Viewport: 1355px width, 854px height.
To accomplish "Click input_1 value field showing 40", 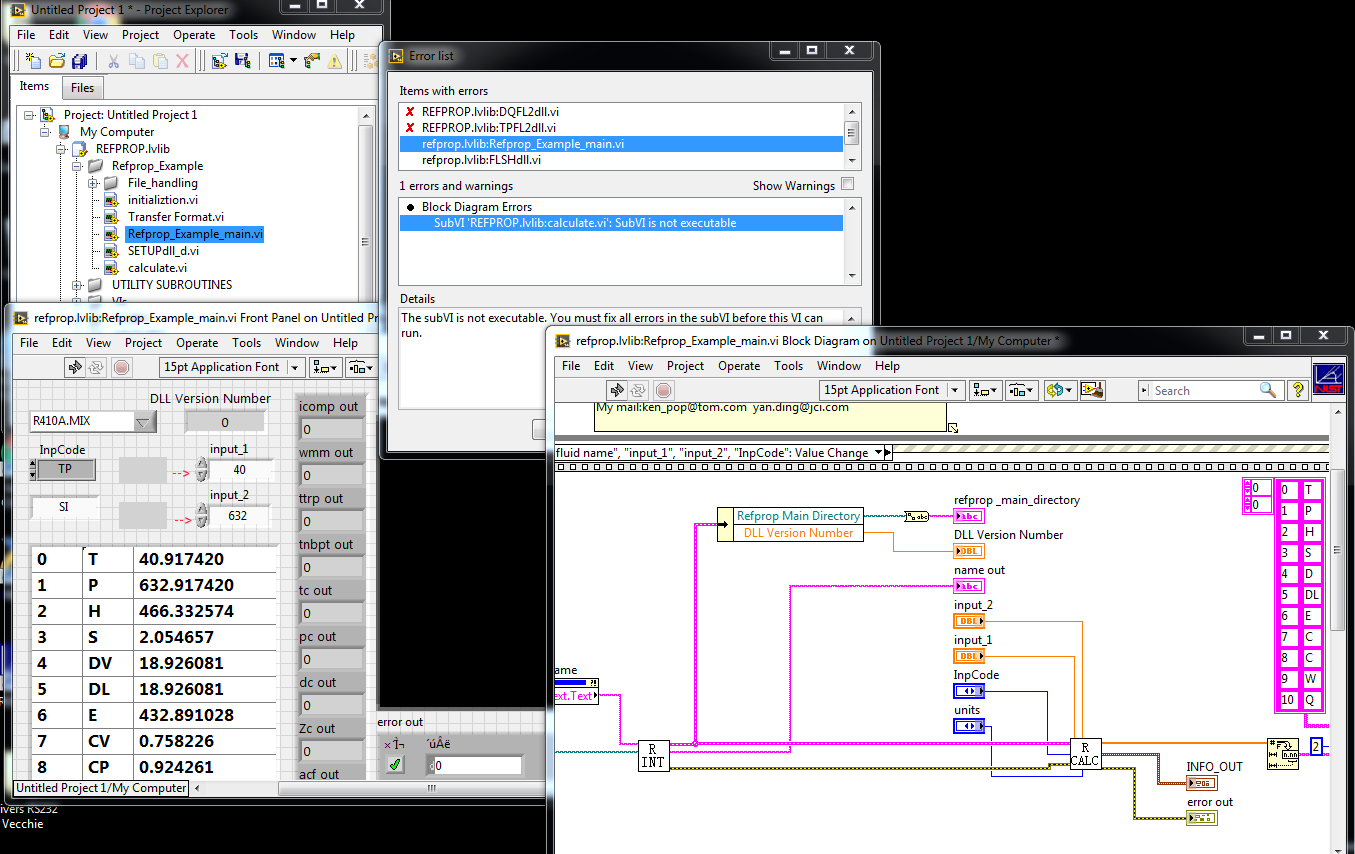I will [241, 470].
